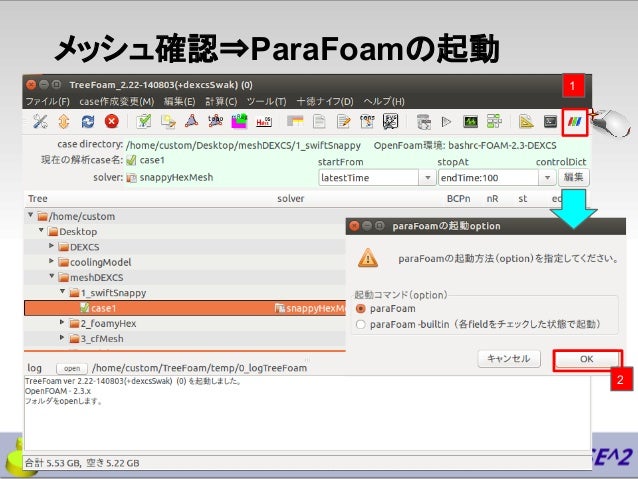Confirm the paraFoam dialog with OK
Screen dimensions: 638x479
[x=587, y=359]
